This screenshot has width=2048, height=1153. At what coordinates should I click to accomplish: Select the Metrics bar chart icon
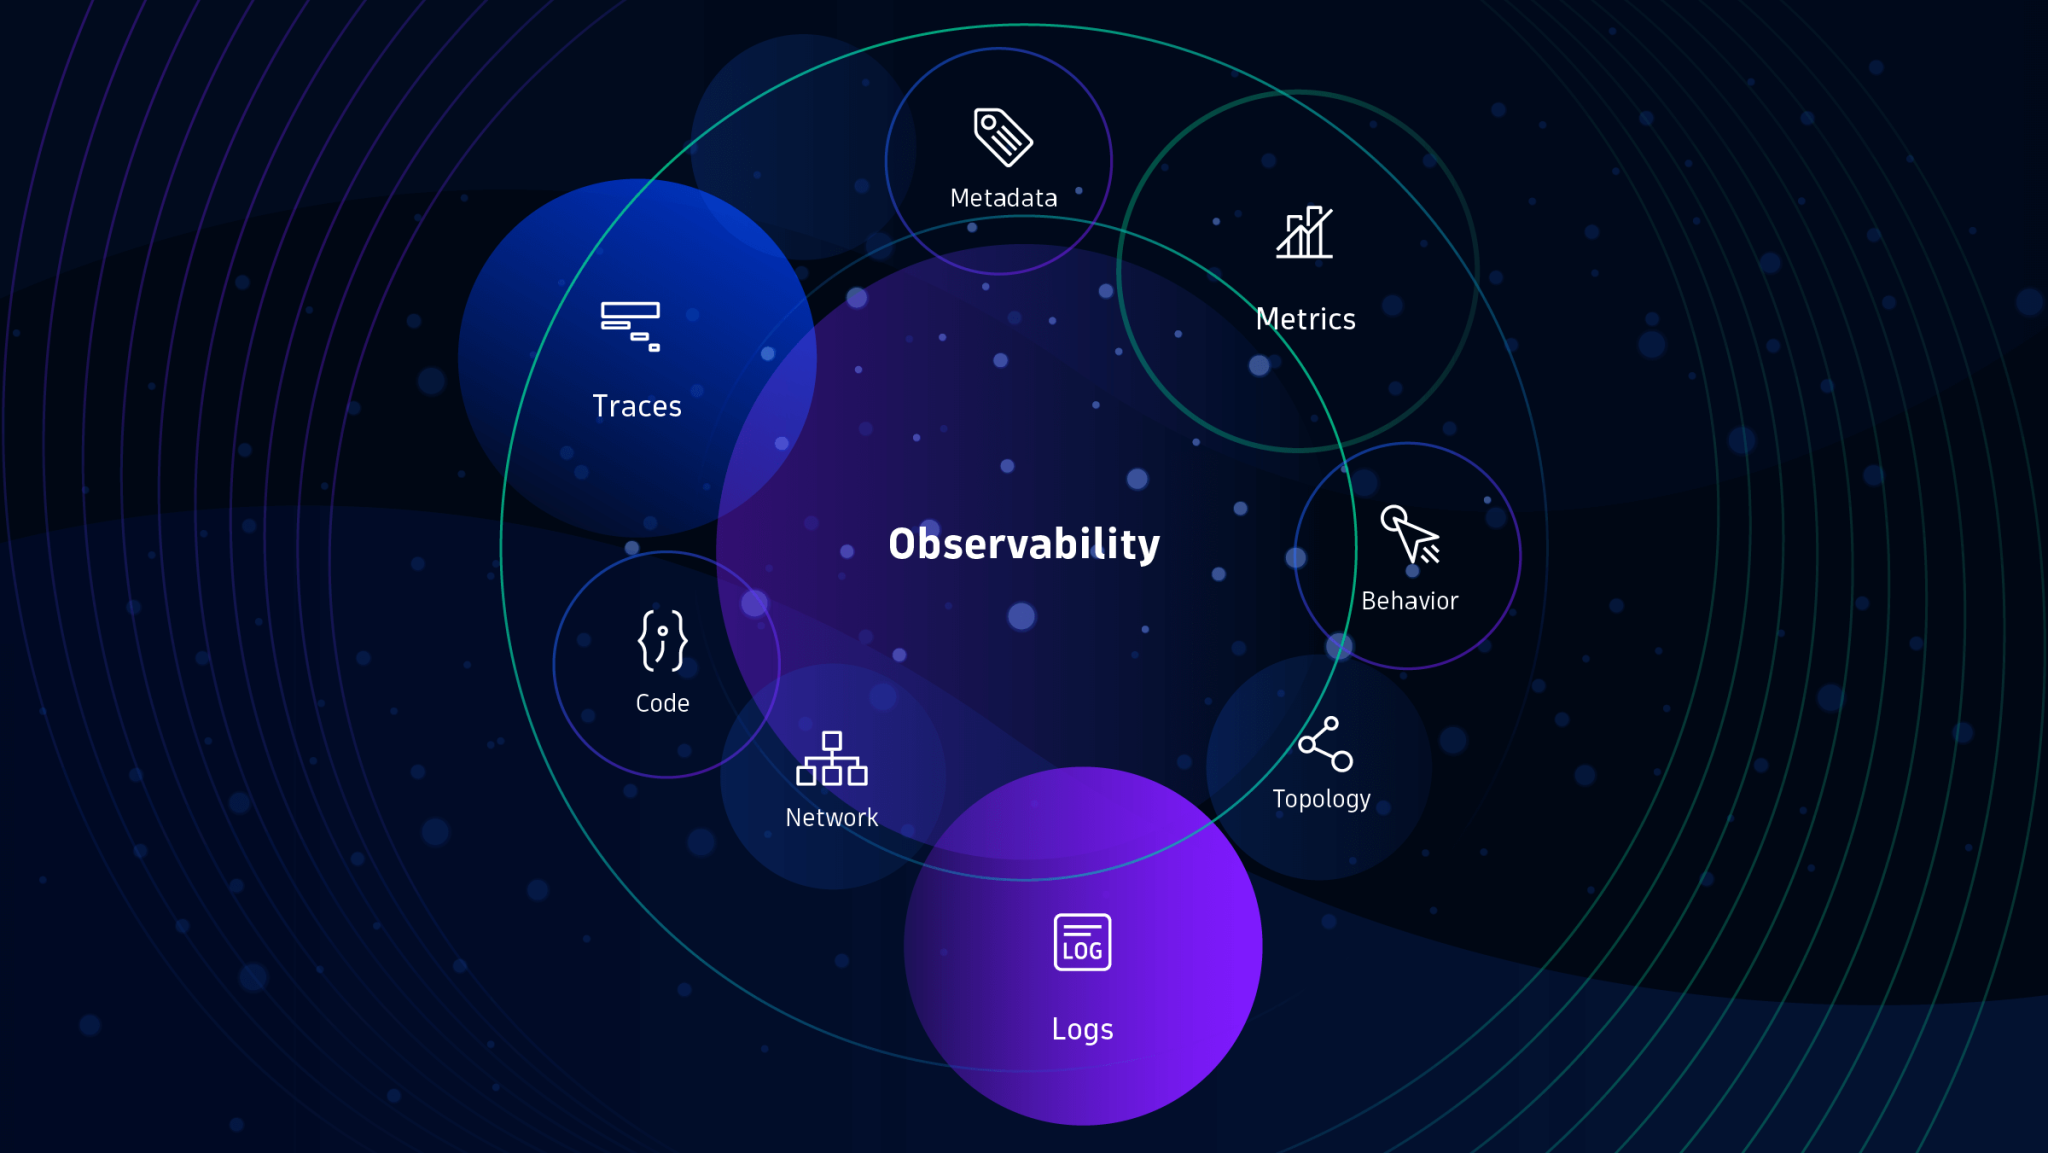point(1305,239)
